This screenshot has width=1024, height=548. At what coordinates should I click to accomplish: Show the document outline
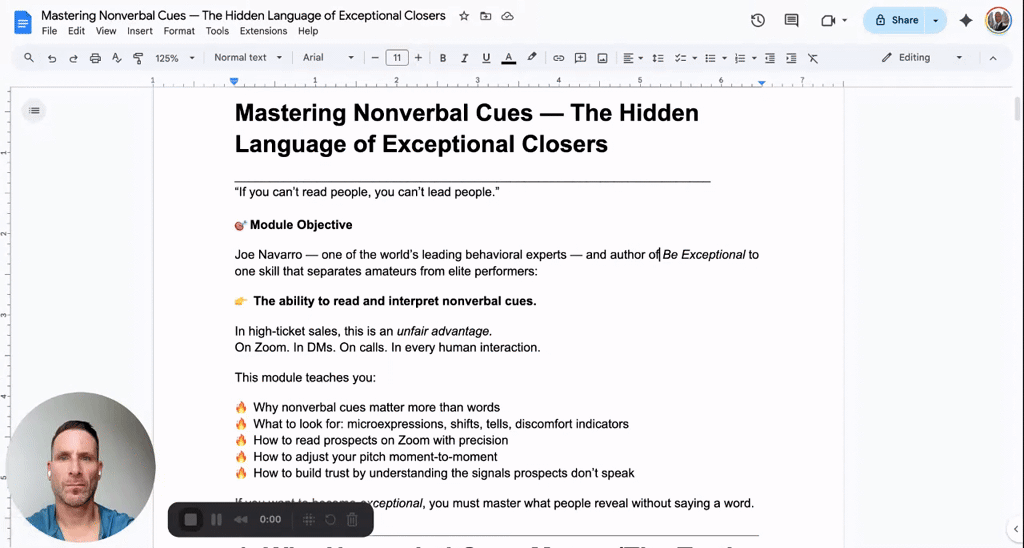point(34,110)
